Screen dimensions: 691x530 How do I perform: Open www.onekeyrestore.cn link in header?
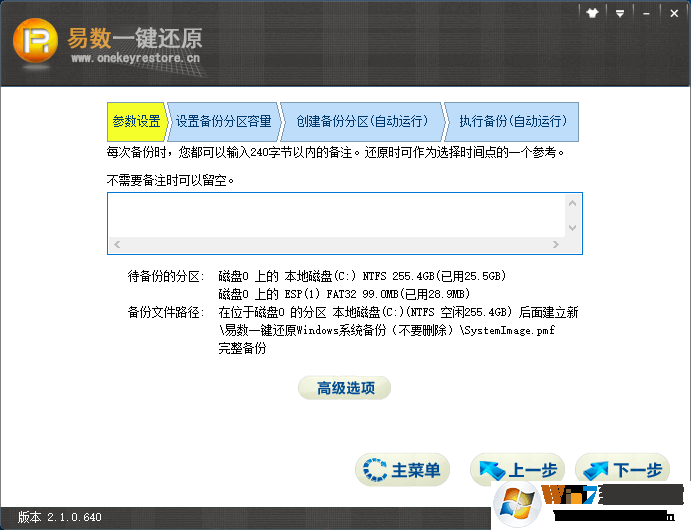click(x=135, y=58)
